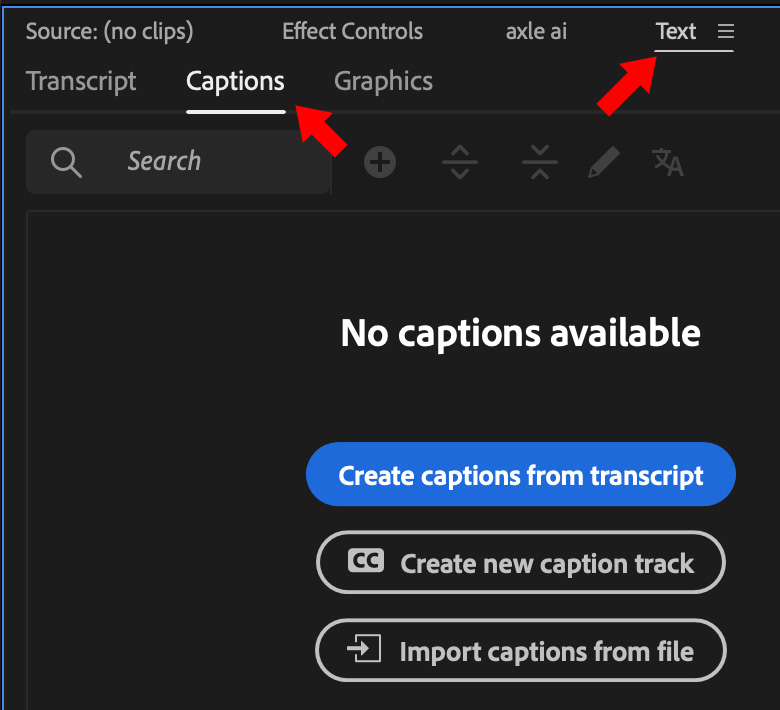Click the CC icon on the caption track button
The width and height of the screenshot is (780, 710).
coord(366,562)
